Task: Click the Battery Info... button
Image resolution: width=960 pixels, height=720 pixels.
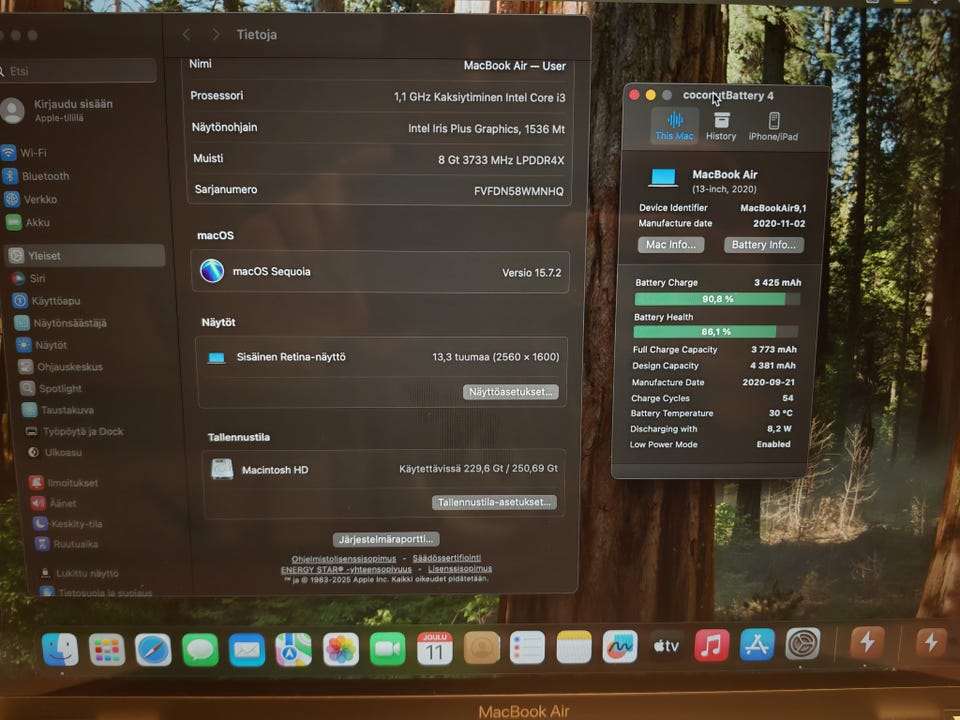Action: [764, 244]
